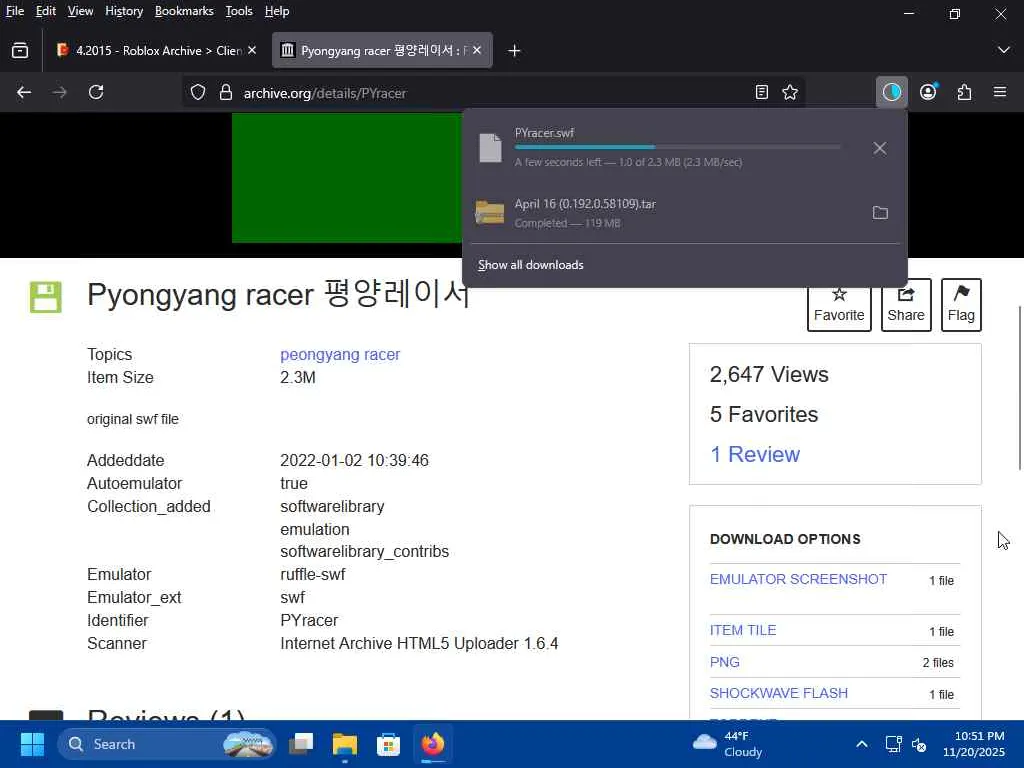Viewport: 1024px width, 768px height.
Task: Open a new browser tab
Action: (x=514, y=50)
